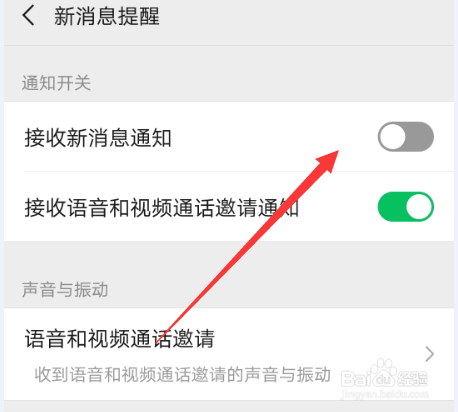Click the 新消息提醒 page title
The image size is (458, 412).
(x=107, y=16)
